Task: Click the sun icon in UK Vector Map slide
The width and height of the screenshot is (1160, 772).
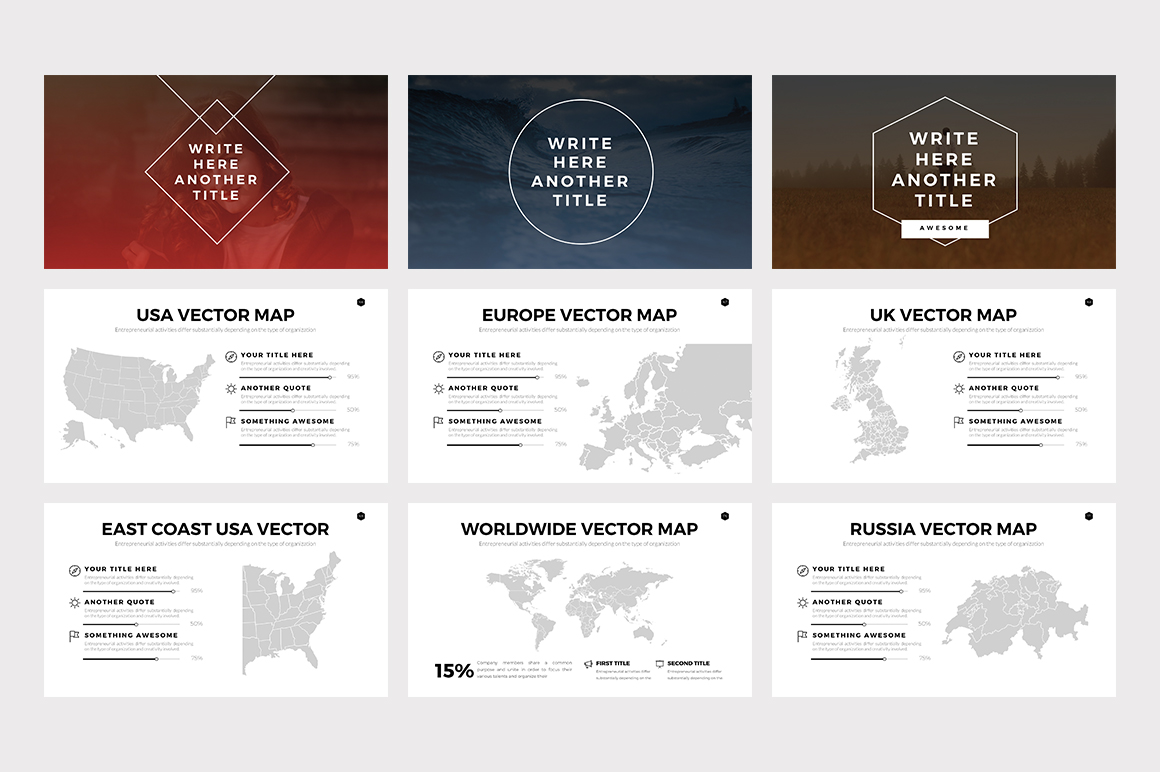Action: (959, 389)
